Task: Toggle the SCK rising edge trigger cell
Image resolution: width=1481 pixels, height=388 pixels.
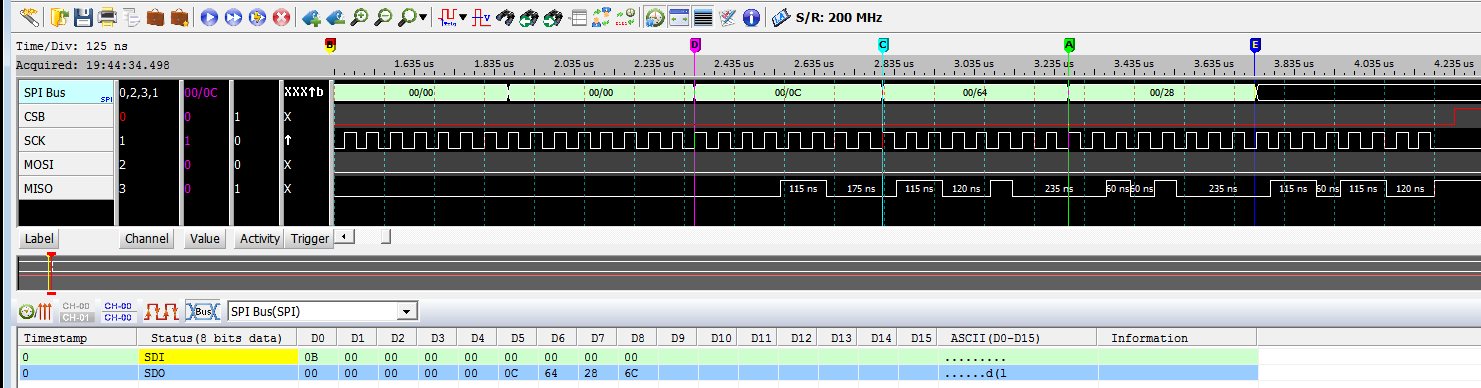Action: 306,141
